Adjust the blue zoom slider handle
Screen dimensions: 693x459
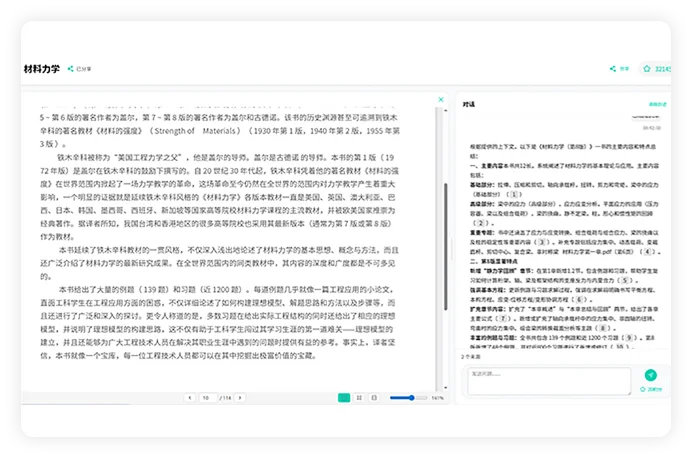click(411, 398)
